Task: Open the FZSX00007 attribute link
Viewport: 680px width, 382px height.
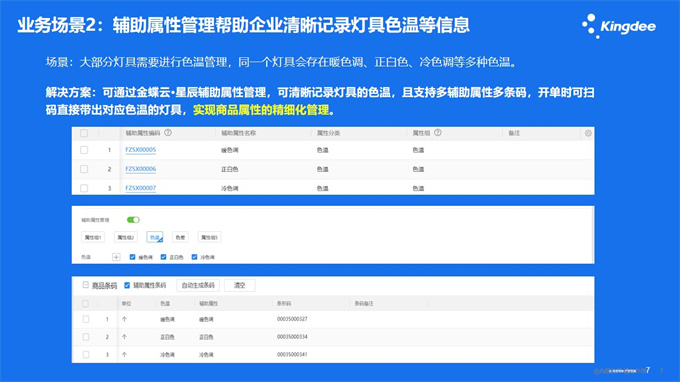Action: 141,188
